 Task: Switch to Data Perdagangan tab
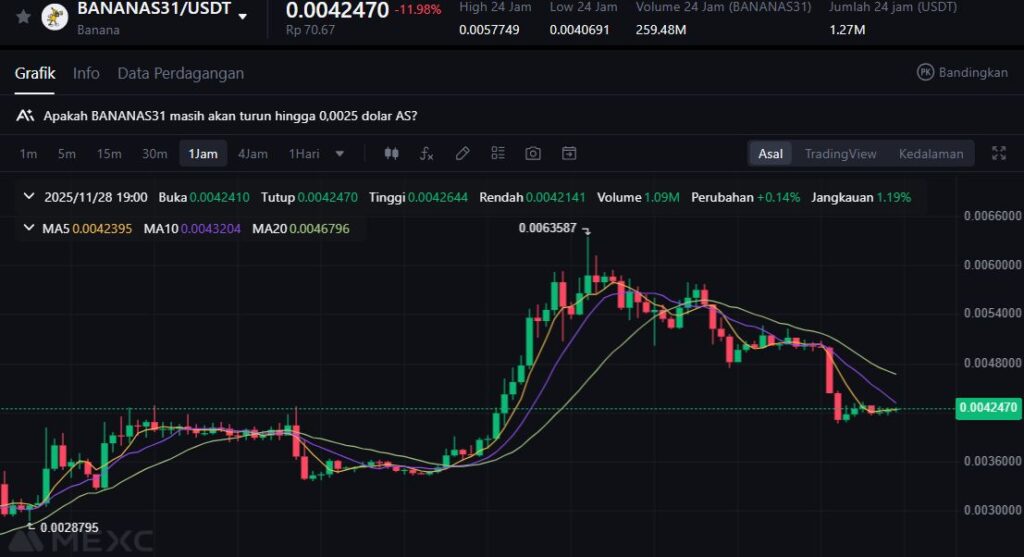180,73
